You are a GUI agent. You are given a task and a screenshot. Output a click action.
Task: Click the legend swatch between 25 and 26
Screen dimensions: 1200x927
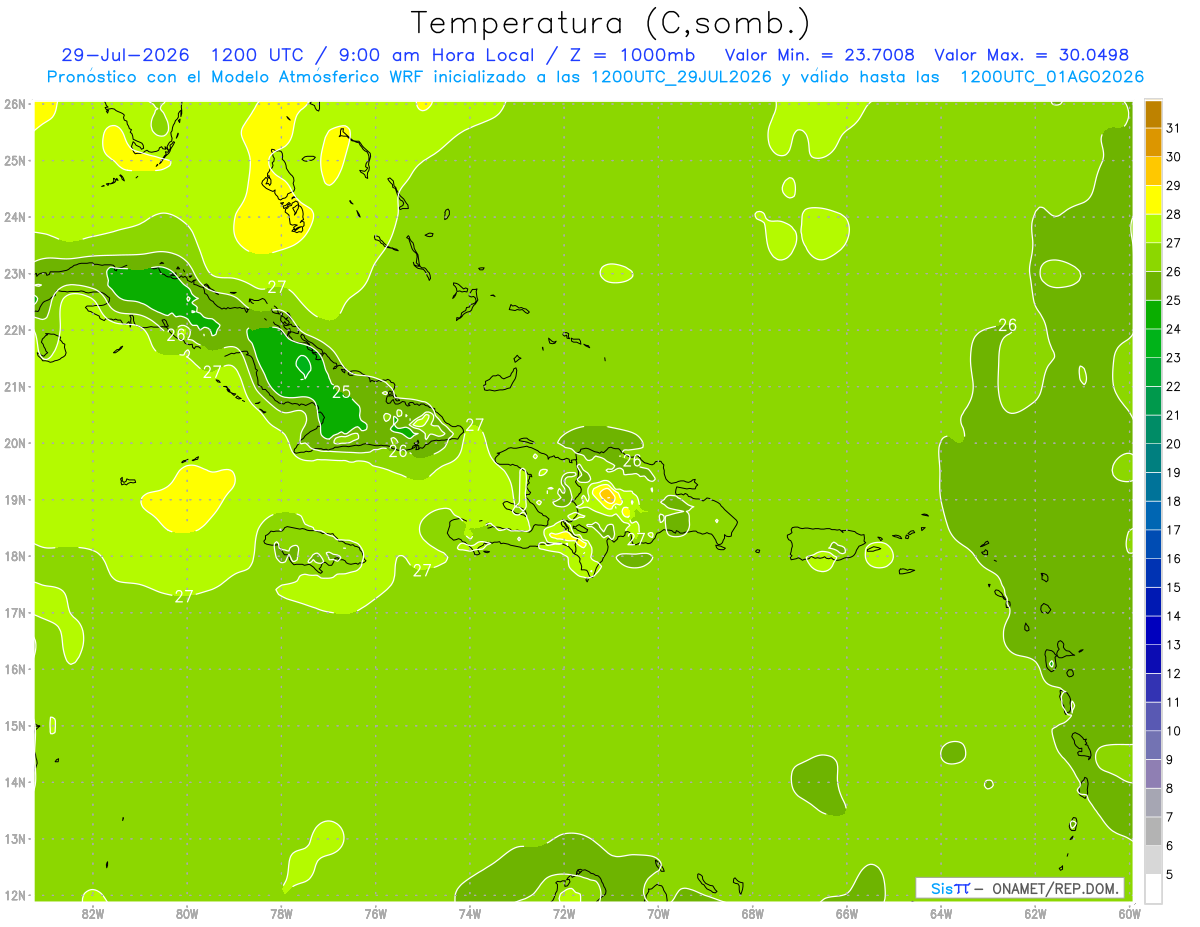pyautogui.click(x=1153, y=286)
